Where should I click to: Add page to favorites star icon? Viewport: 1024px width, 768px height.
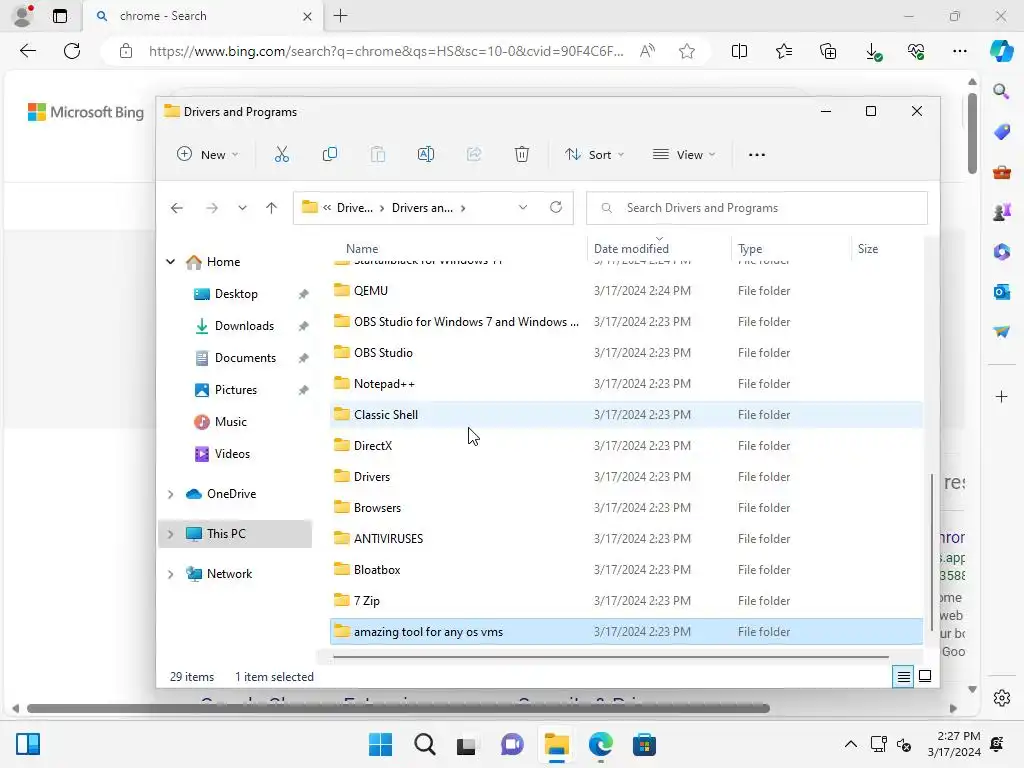click(686, 51)
